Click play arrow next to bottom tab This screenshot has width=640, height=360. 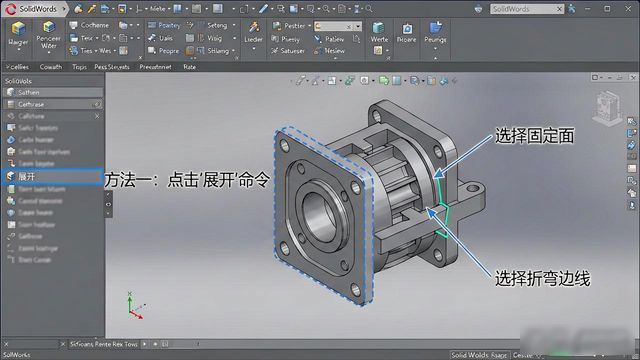144,344
